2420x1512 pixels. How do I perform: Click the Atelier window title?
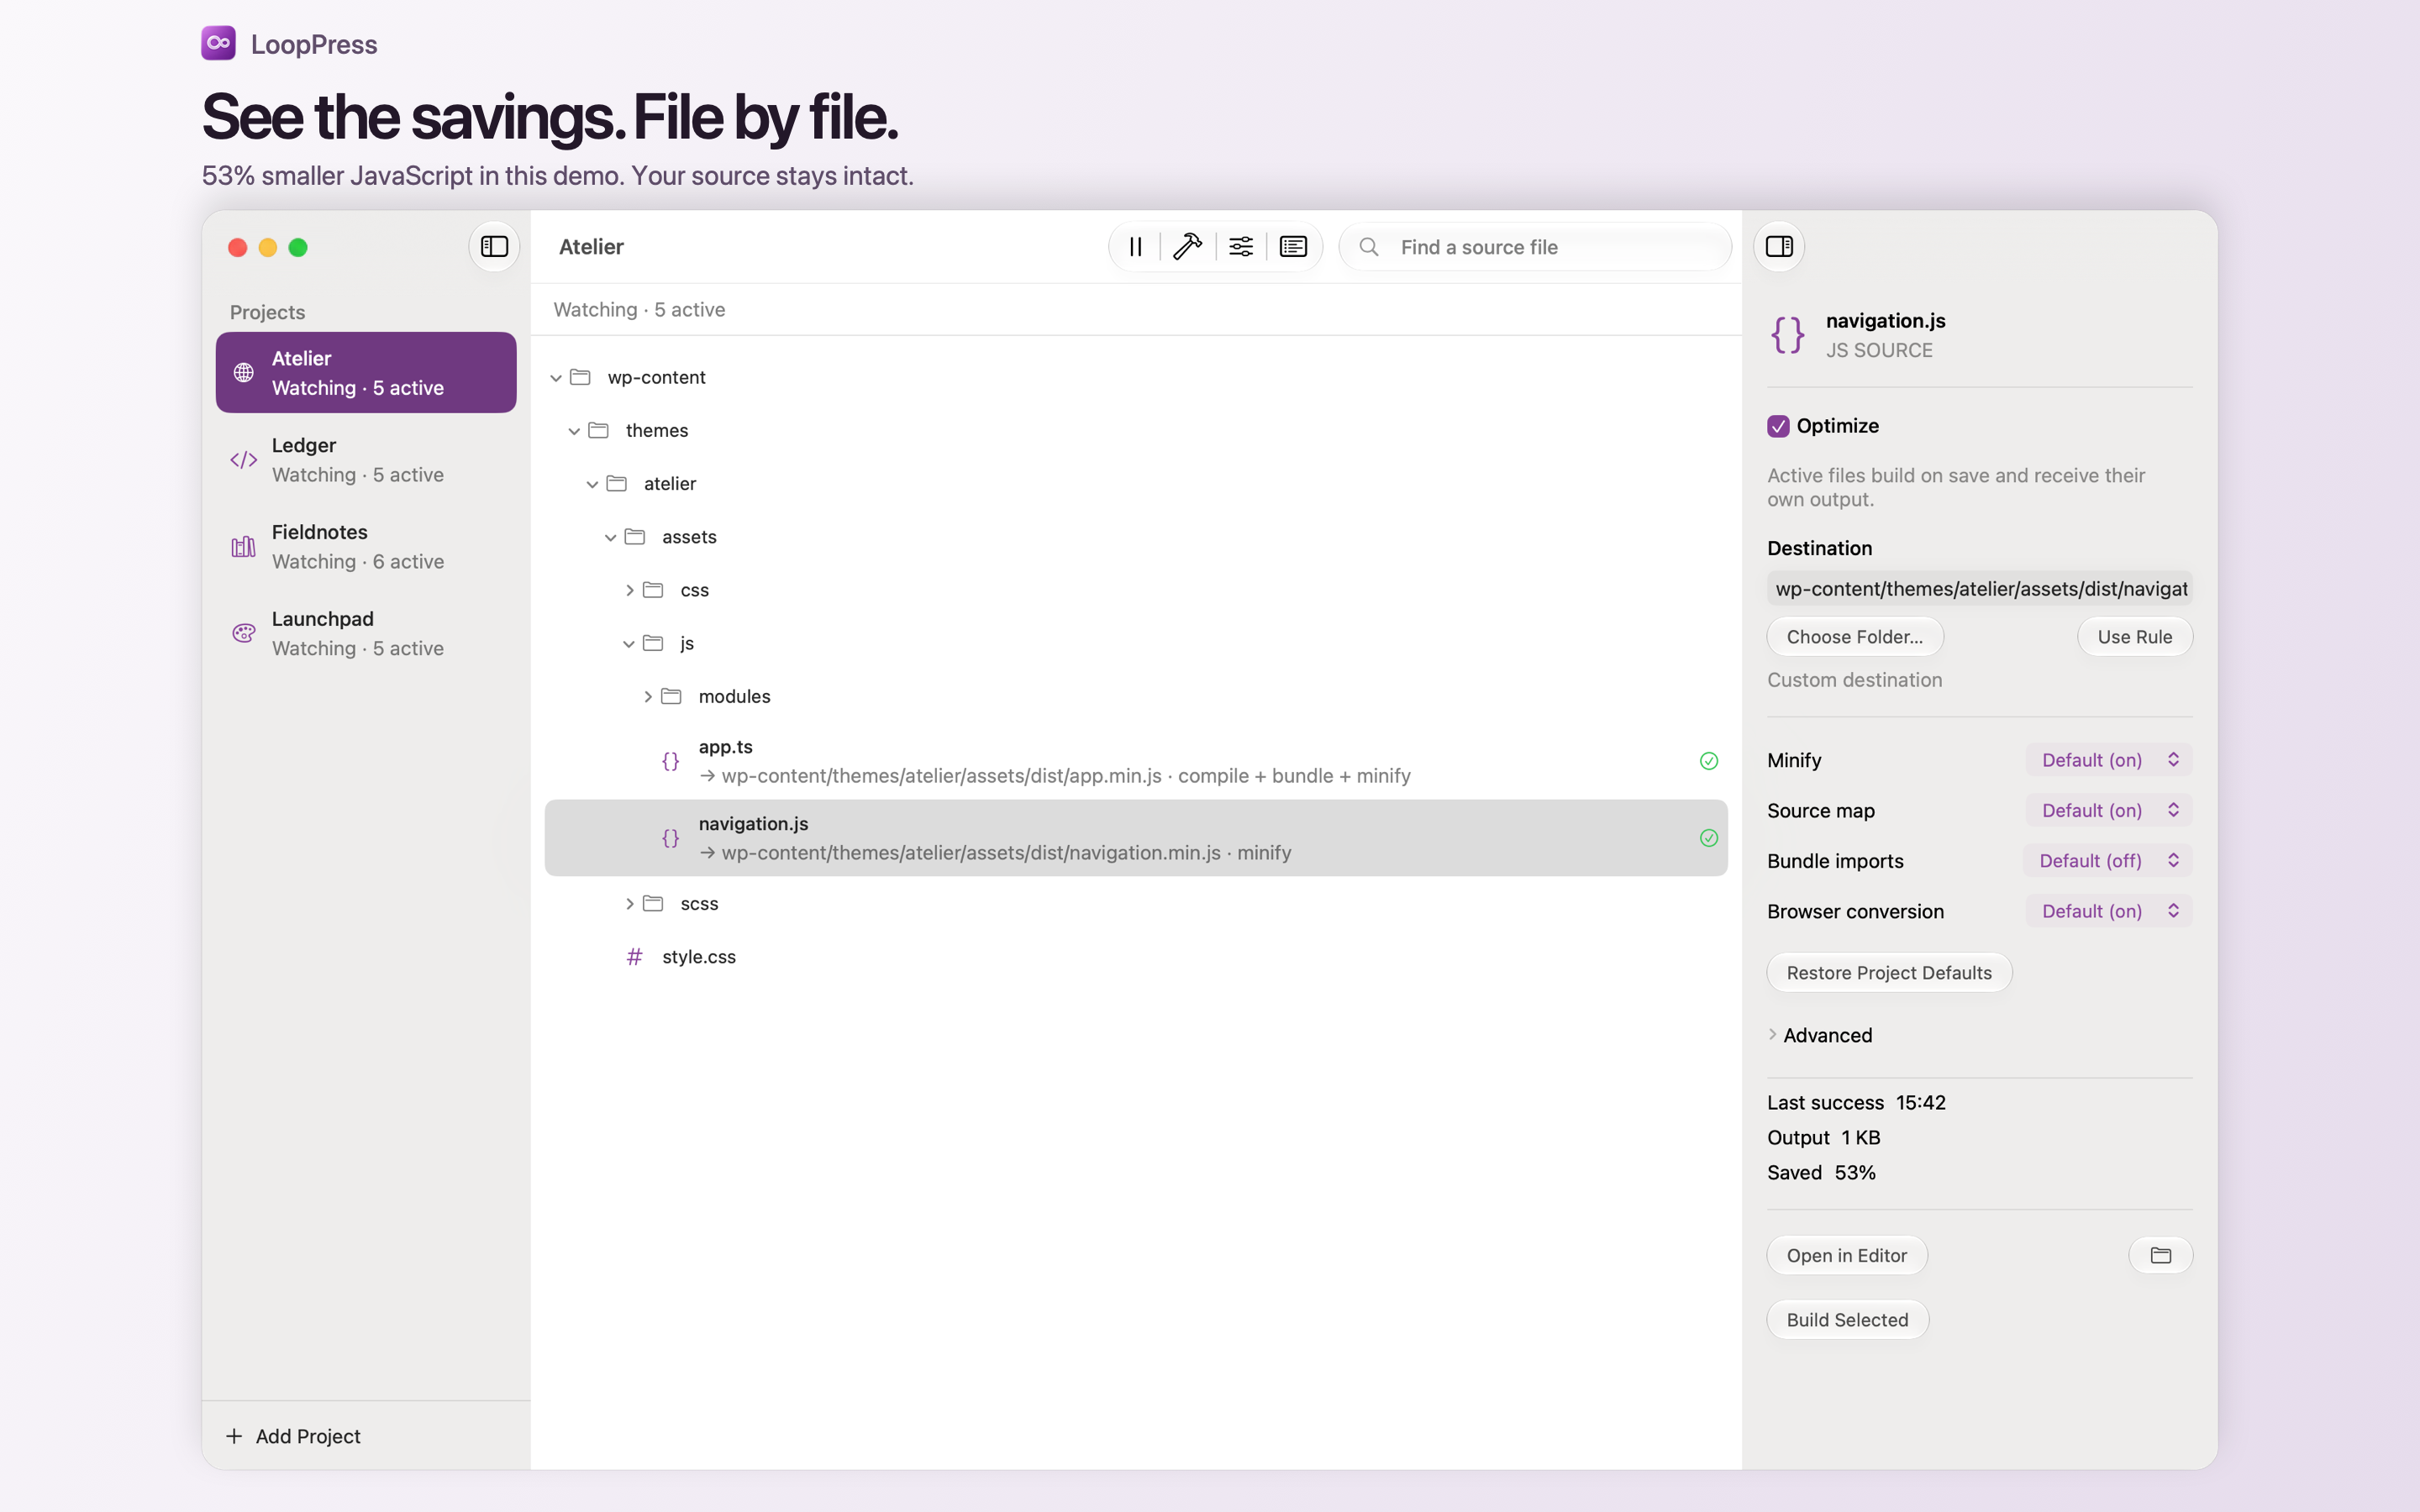591,247
